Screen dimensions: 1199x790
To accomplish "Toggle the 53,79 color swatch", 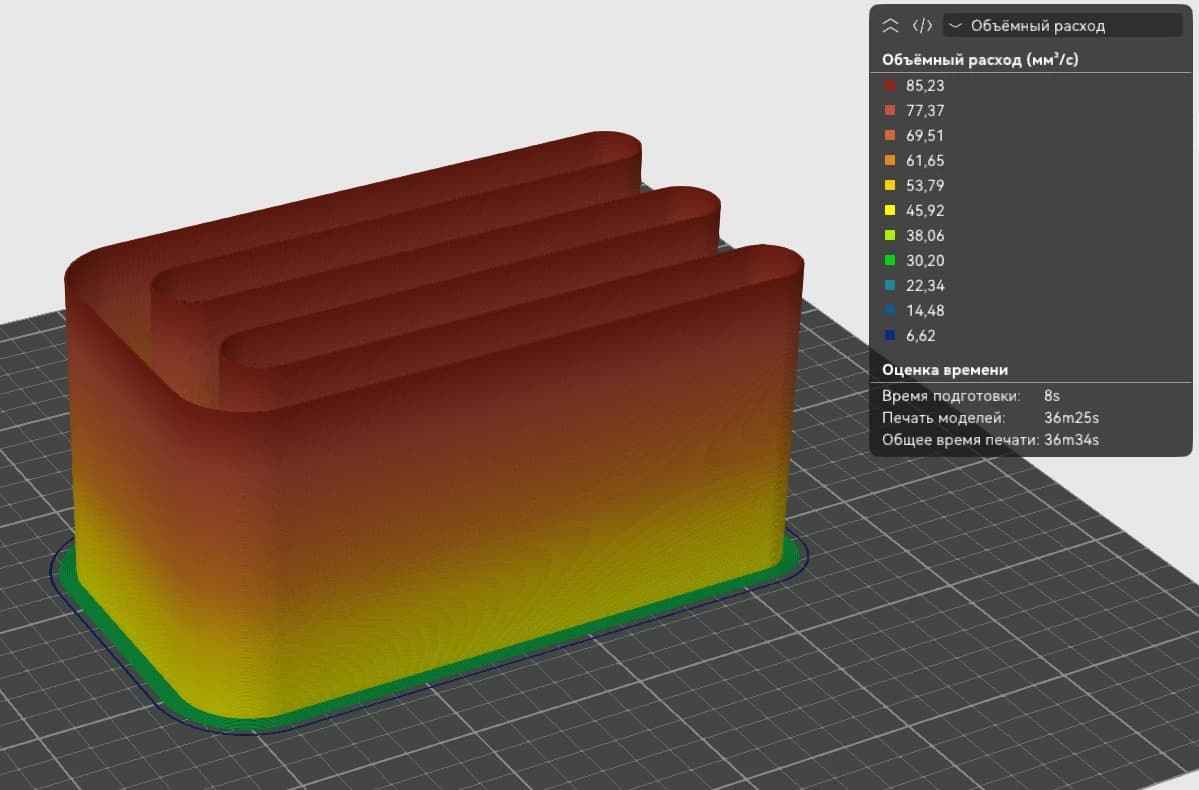I will [x=890, y=185].
